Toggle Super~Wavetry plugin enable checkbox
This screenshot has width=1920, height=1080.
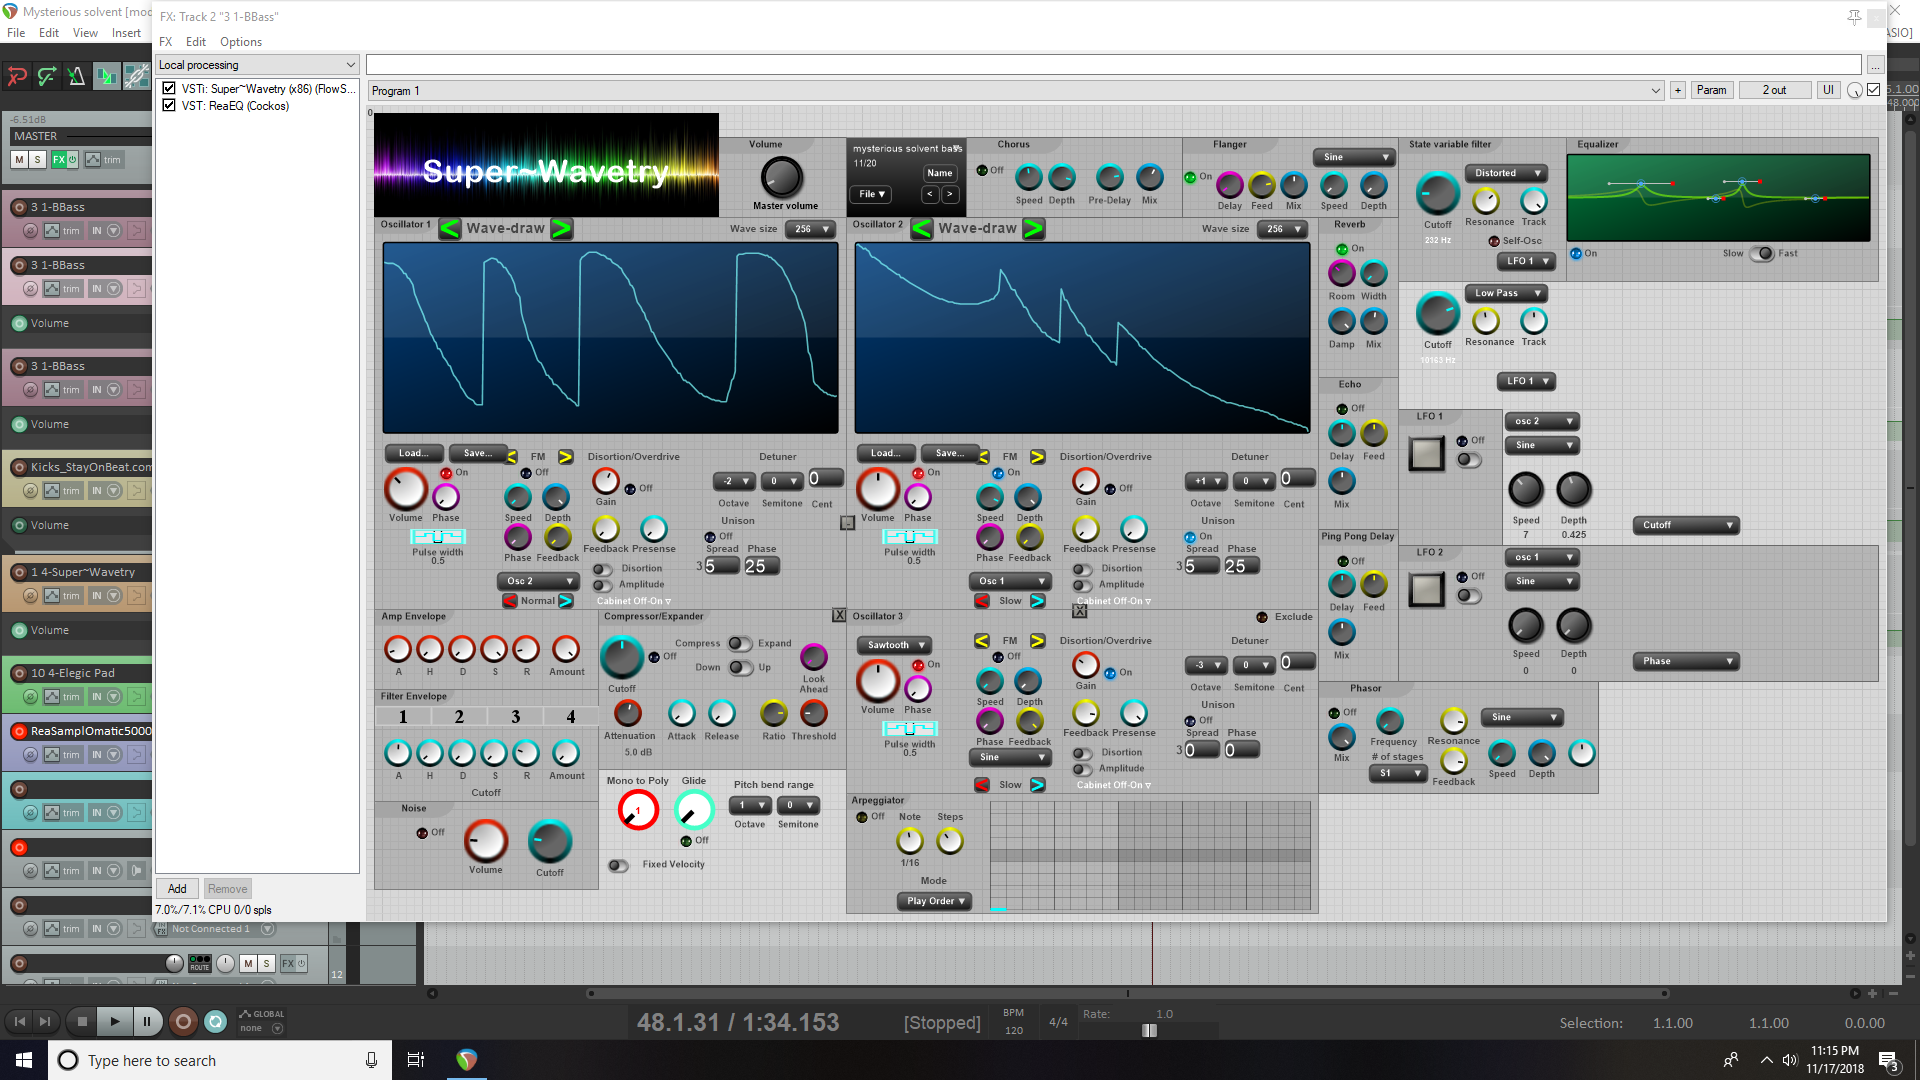click(x=169, y=88)
